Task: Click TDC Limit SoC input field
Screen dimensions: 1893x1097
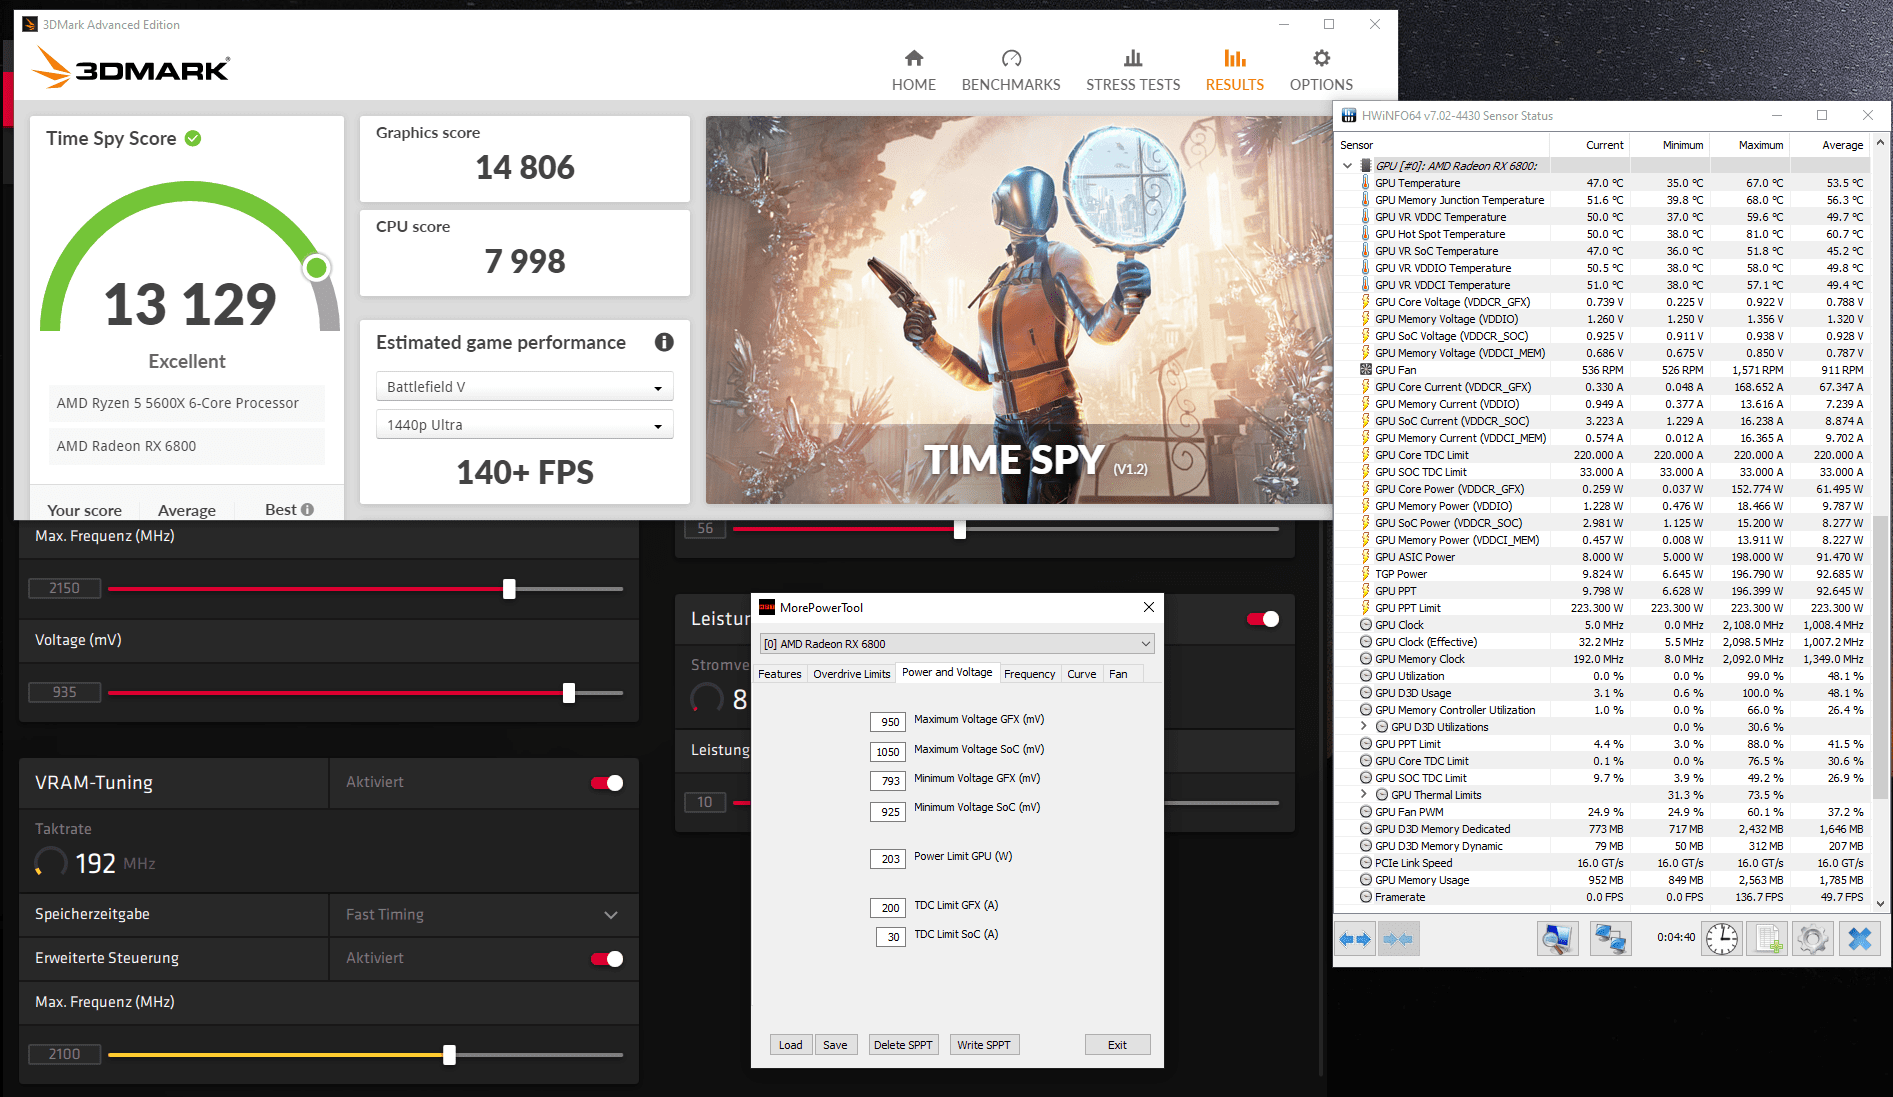Action: [891, 937]
